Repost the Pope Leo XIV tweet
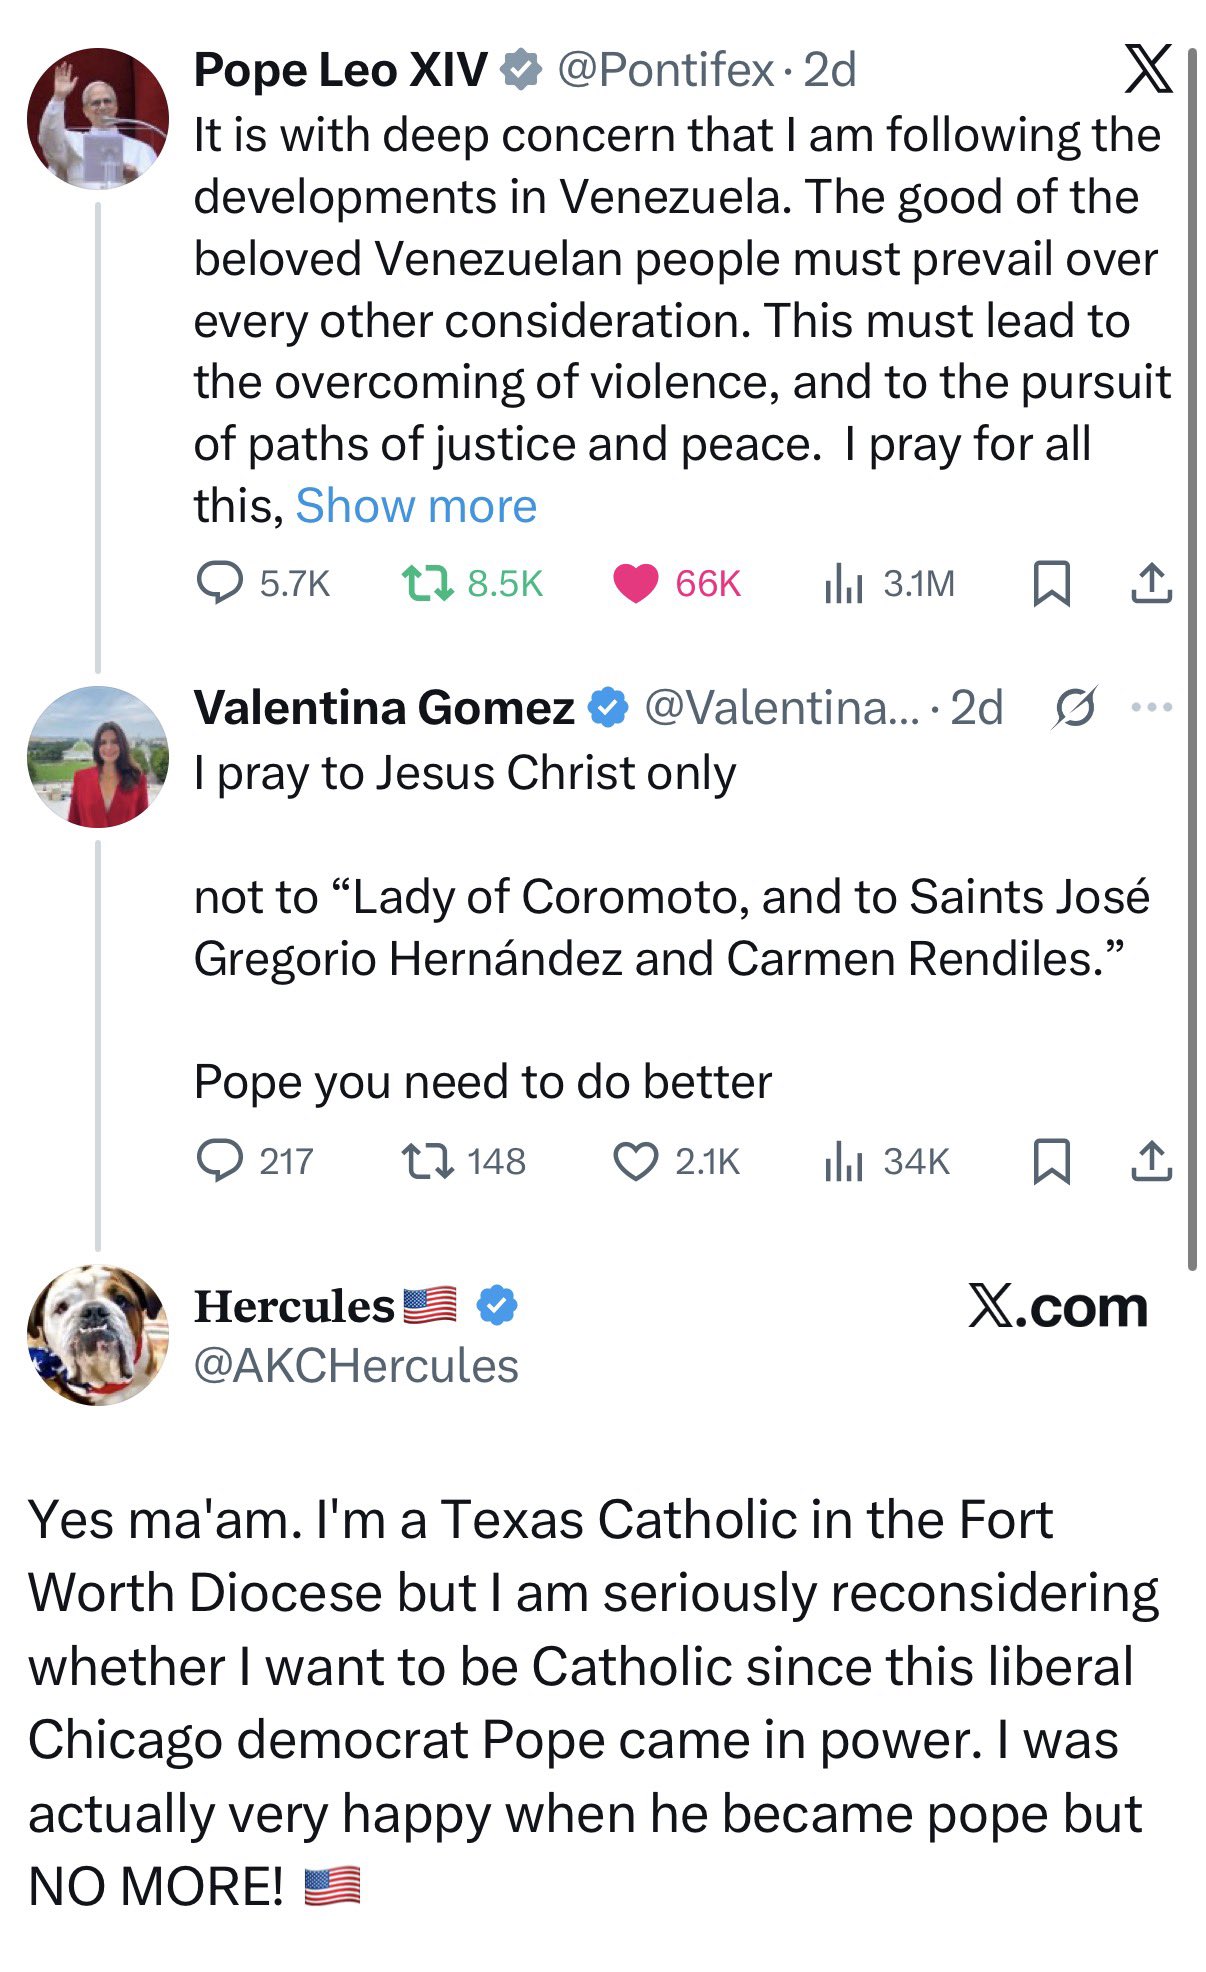 pyautogui.click(x=427, y=583)
